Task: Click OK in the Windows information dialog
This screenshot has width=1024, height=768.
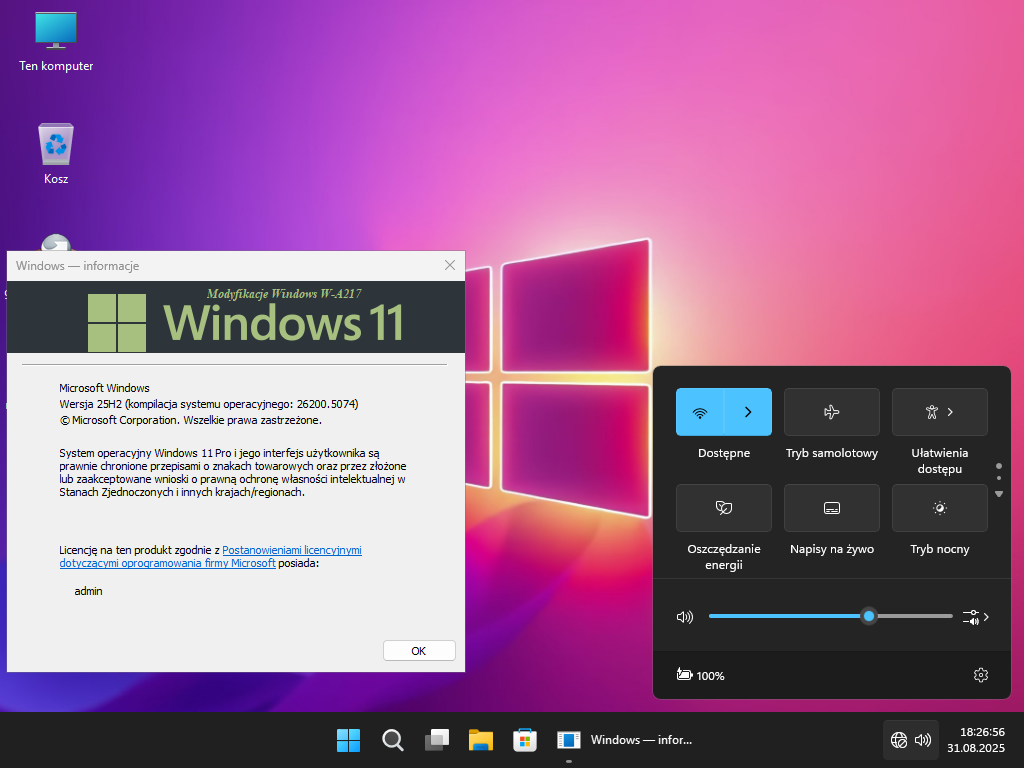Action: pyautogui.click(x=419, y=651)
